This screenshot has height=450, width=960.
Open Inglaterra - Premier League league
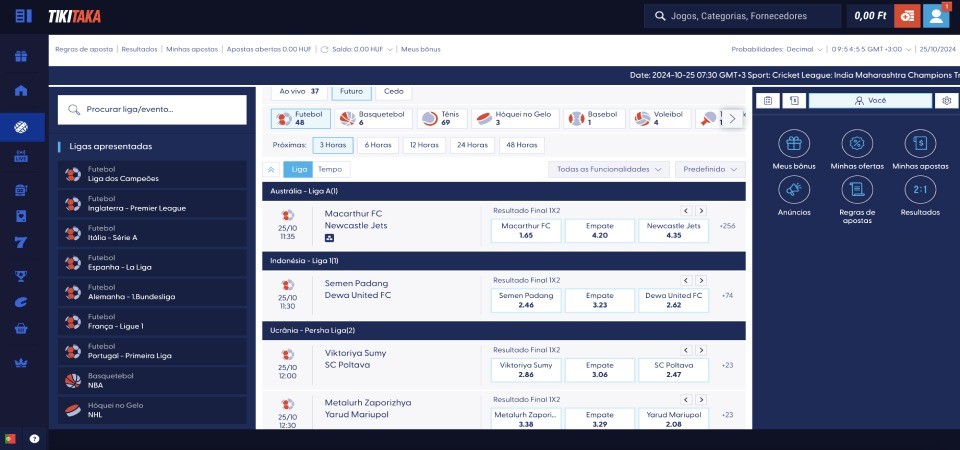point(152,203)
